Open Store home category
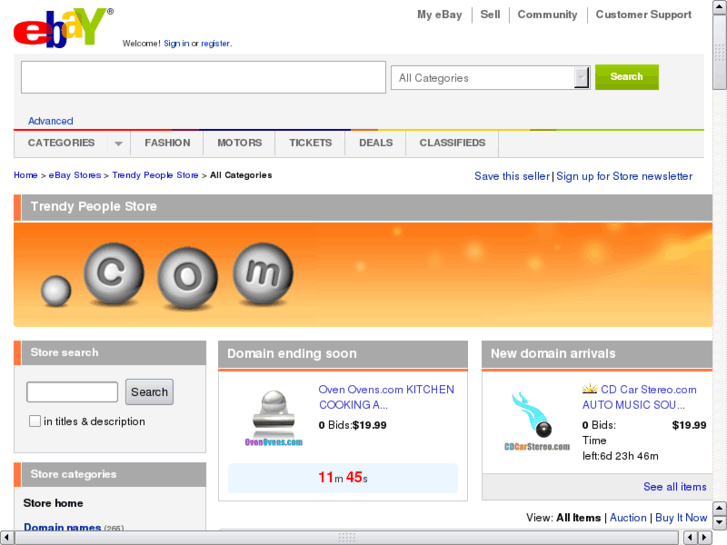The height and width of the screenshot is (545, 727). click(53, 503)
